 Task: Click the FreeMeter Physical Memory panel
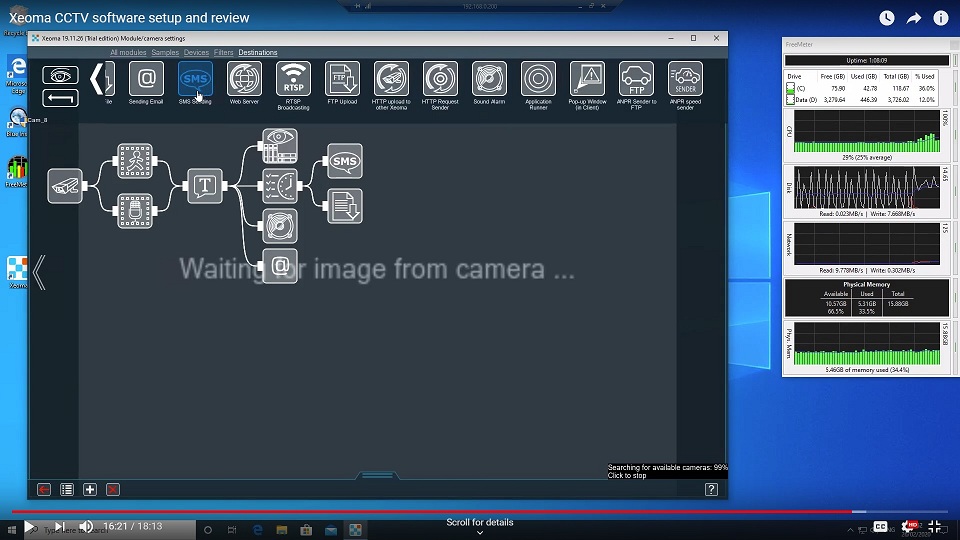pos(866,298)
